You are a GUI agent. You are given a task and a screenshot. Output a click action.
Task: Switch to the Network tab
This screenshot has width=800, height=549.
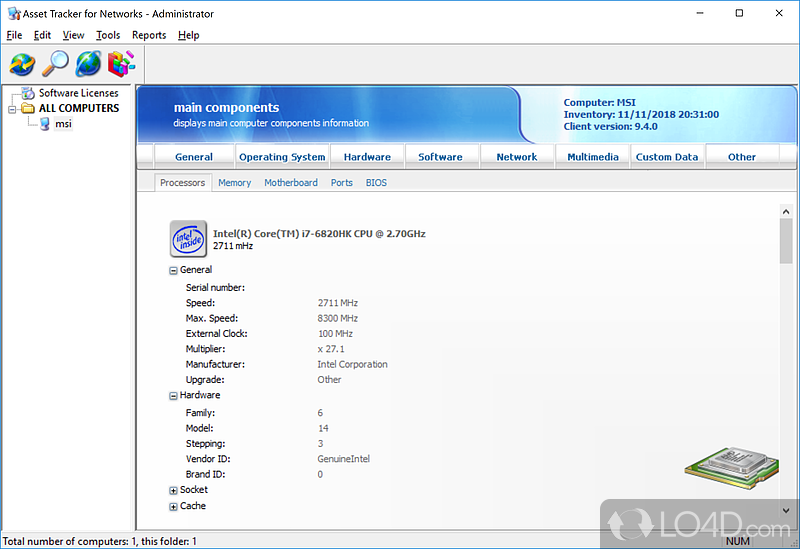pos(517,157)
